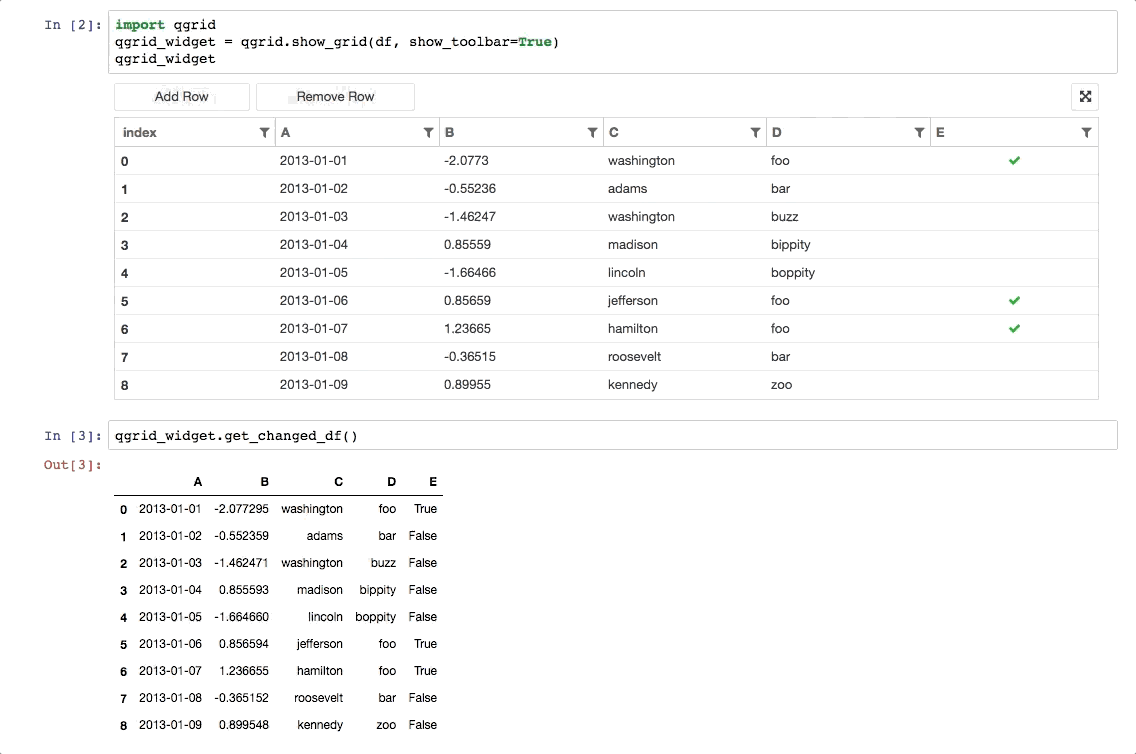Toggle the grid full-screen expand icon
Screen dimensions: 1136x754
1085,96
